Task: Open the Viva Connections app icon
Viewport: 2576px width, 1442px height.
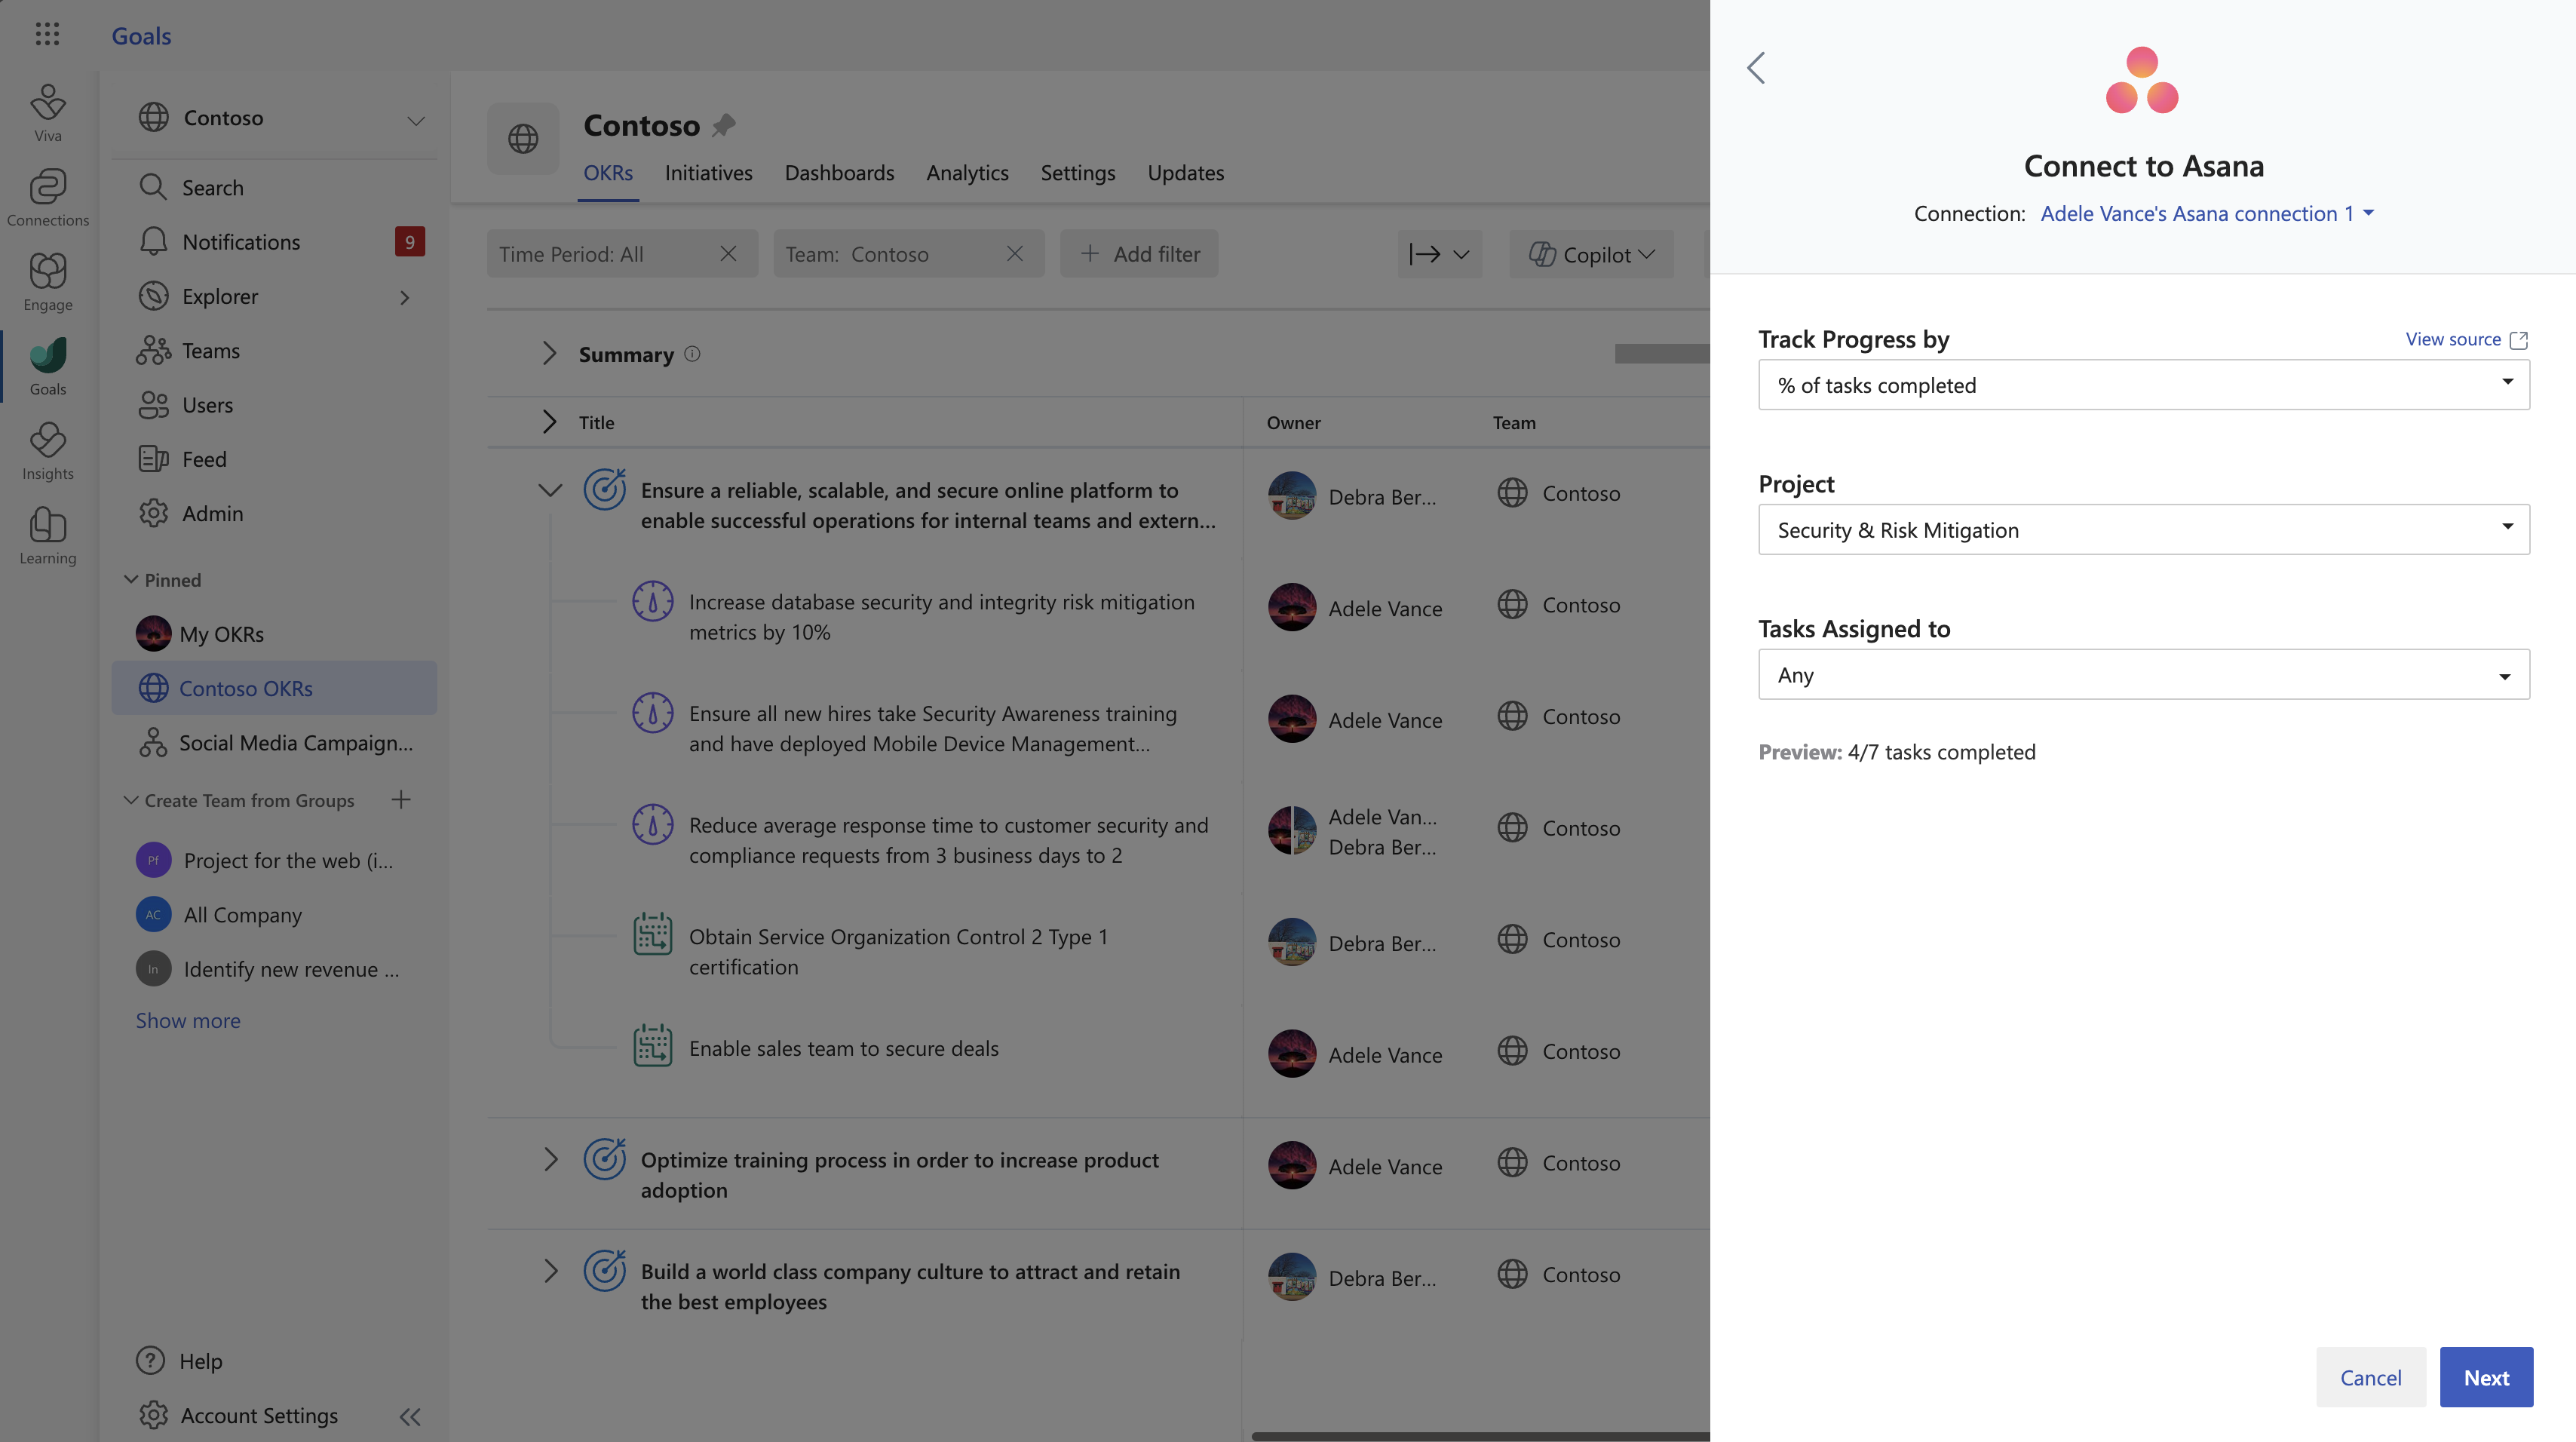Action: pyautogui.click(x=47, y=196)
